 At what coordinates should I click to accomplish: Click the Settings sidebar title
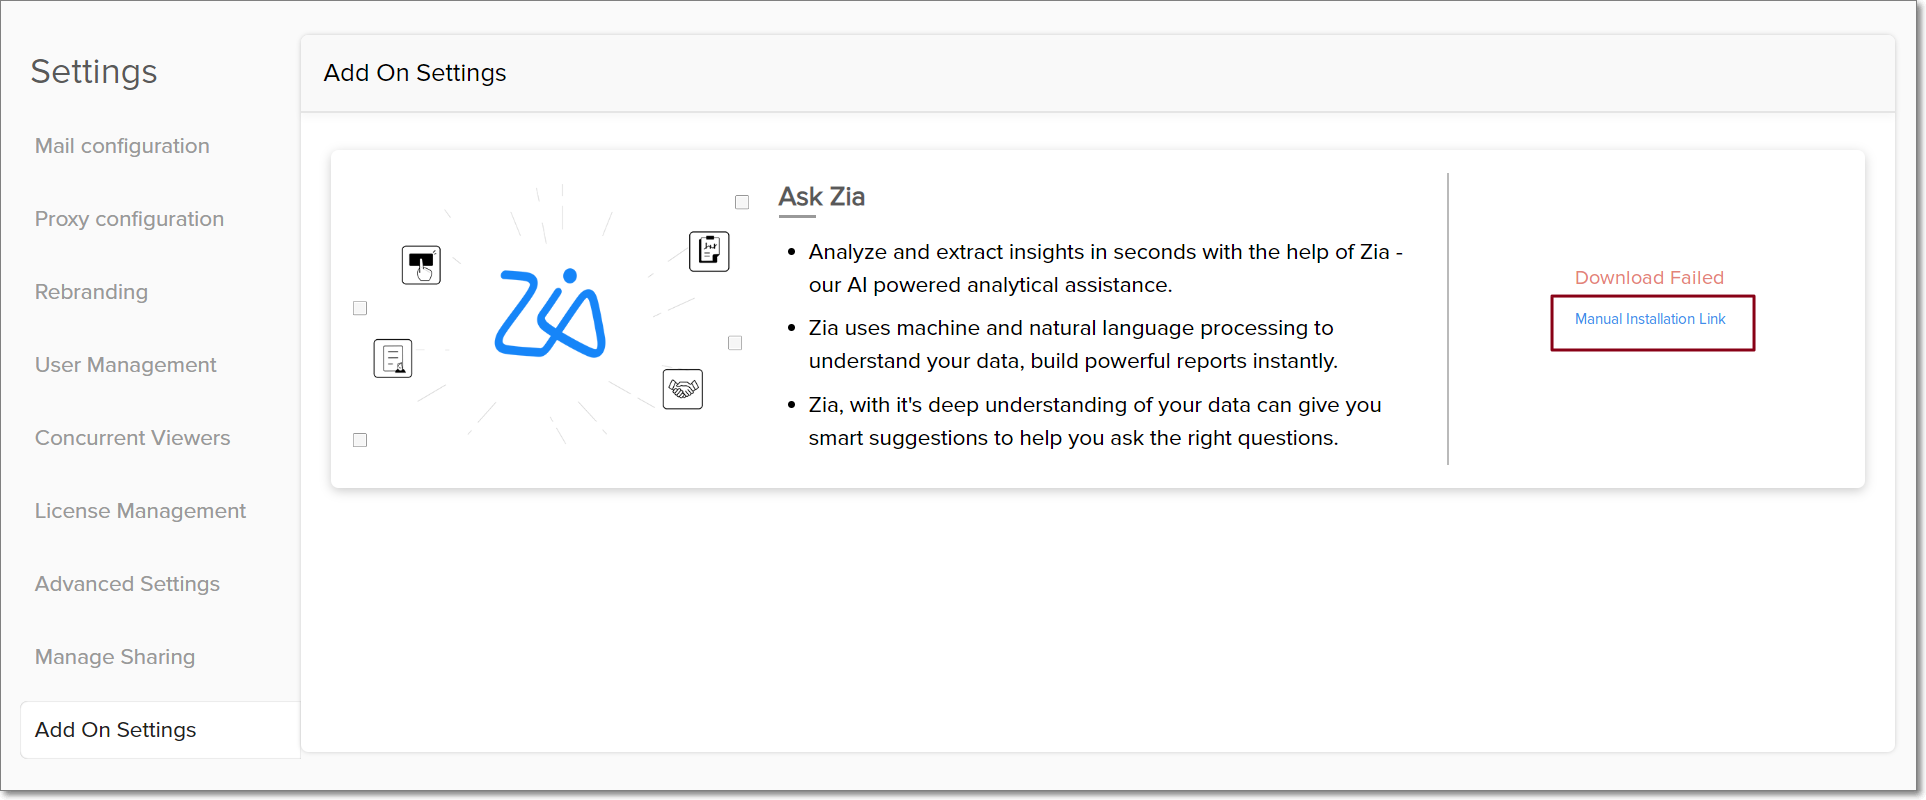point(94,72)
